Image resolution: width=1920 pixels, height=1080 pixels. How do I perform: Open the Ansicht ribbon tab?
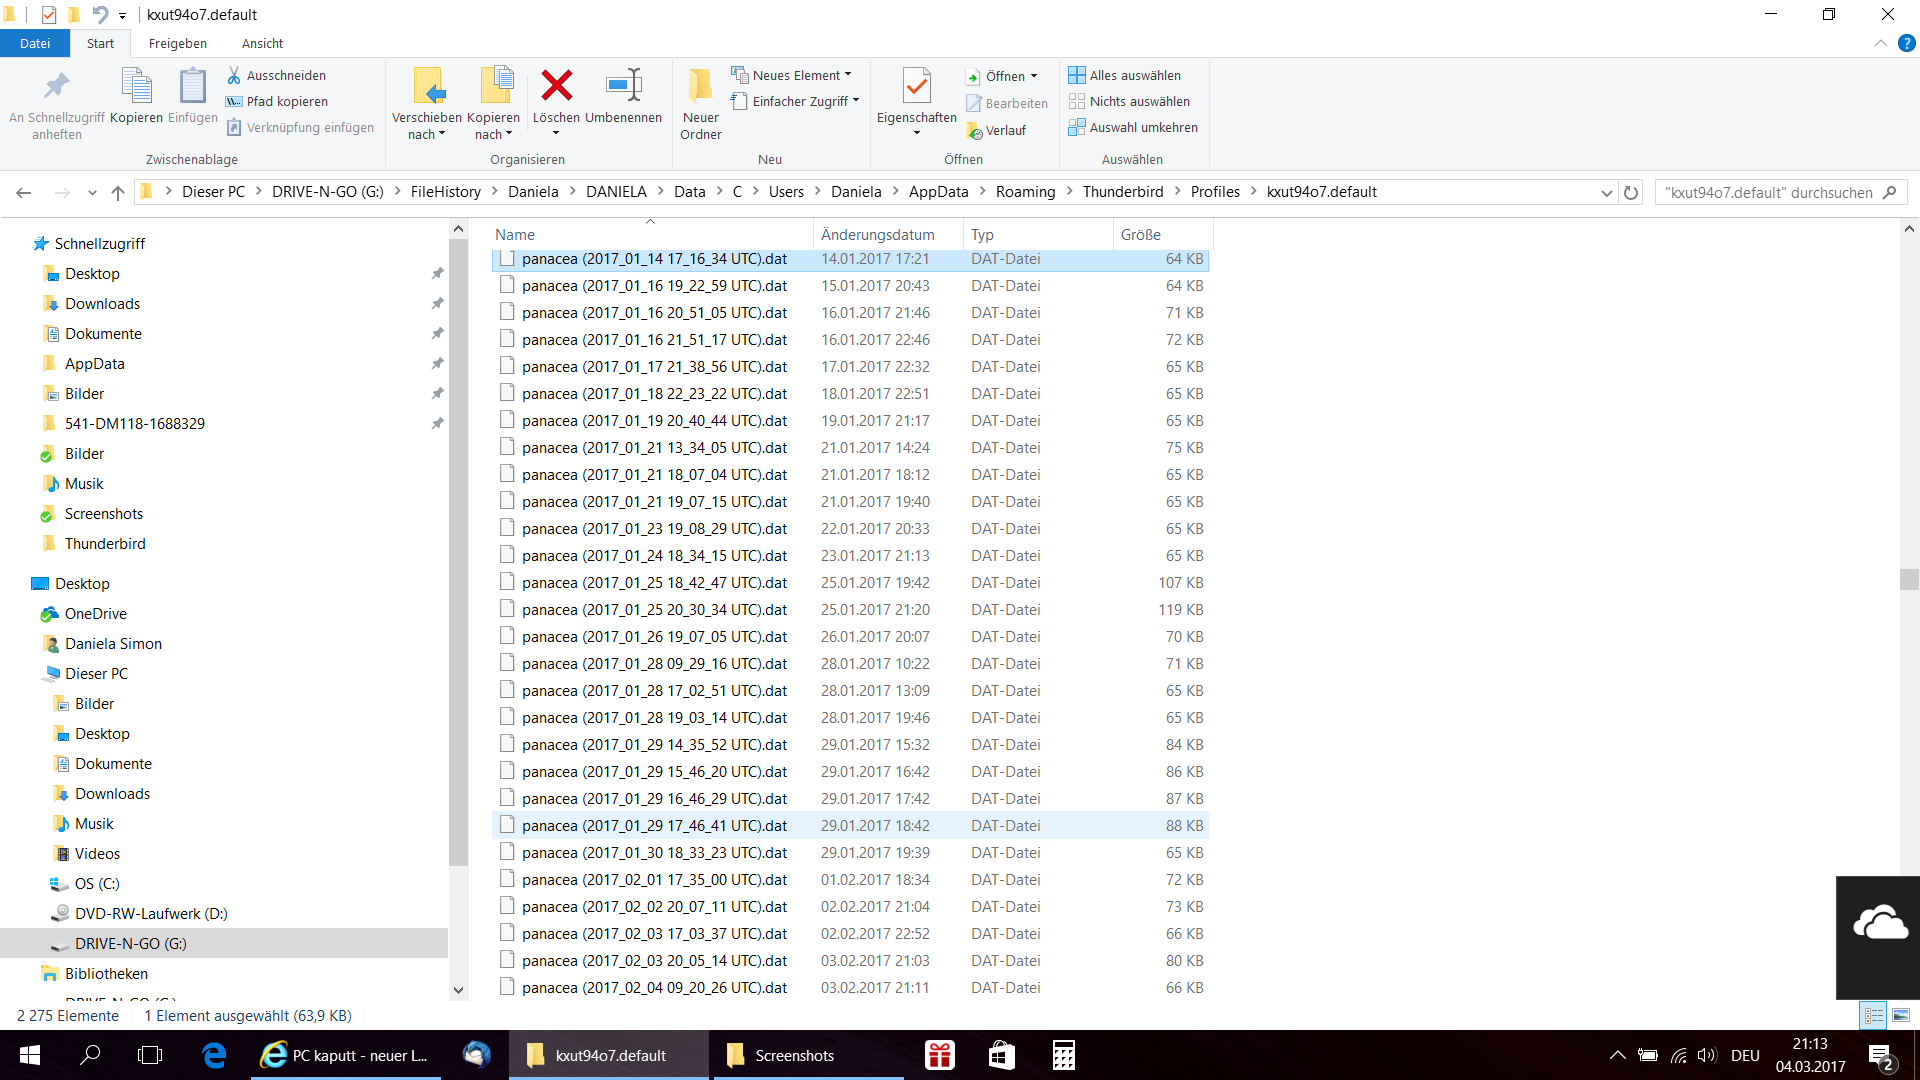pyautogui.click(x=262, y=43)
